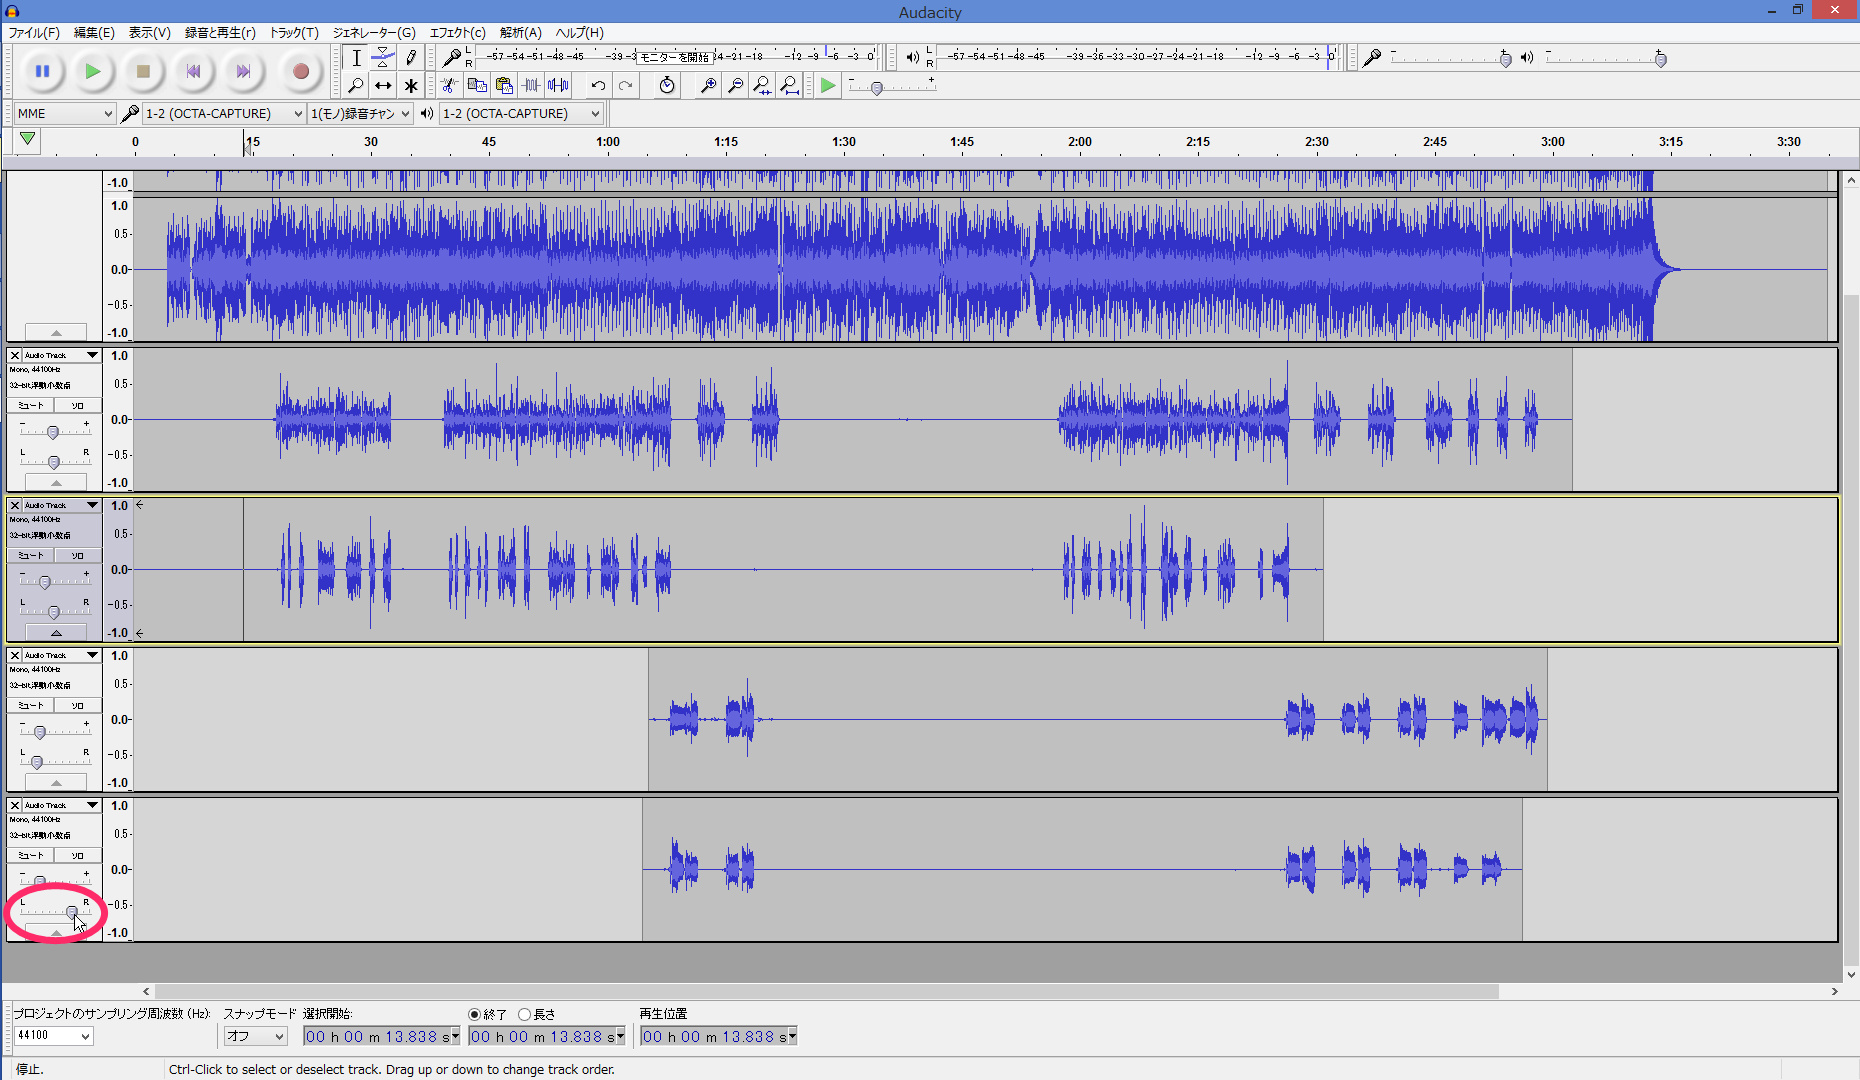Click the Trim audio icon

[531, 86]
